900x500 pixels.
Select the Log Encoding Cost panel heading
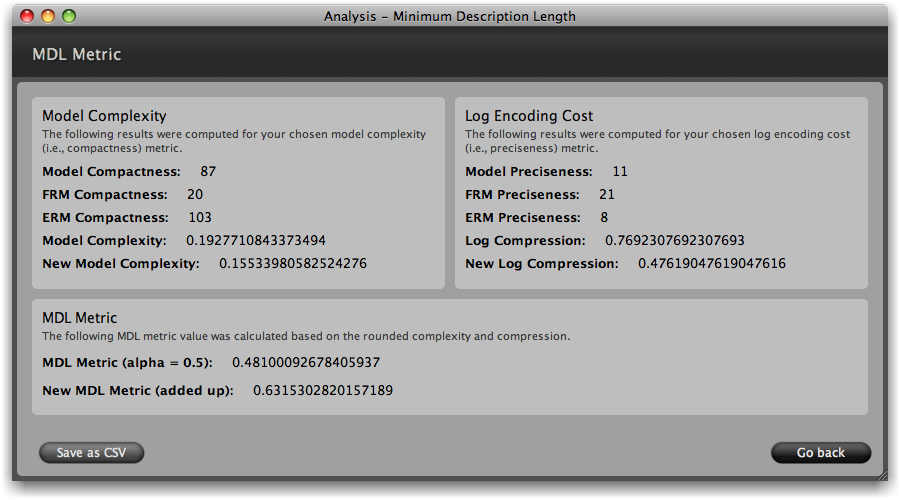click(529, 116)
